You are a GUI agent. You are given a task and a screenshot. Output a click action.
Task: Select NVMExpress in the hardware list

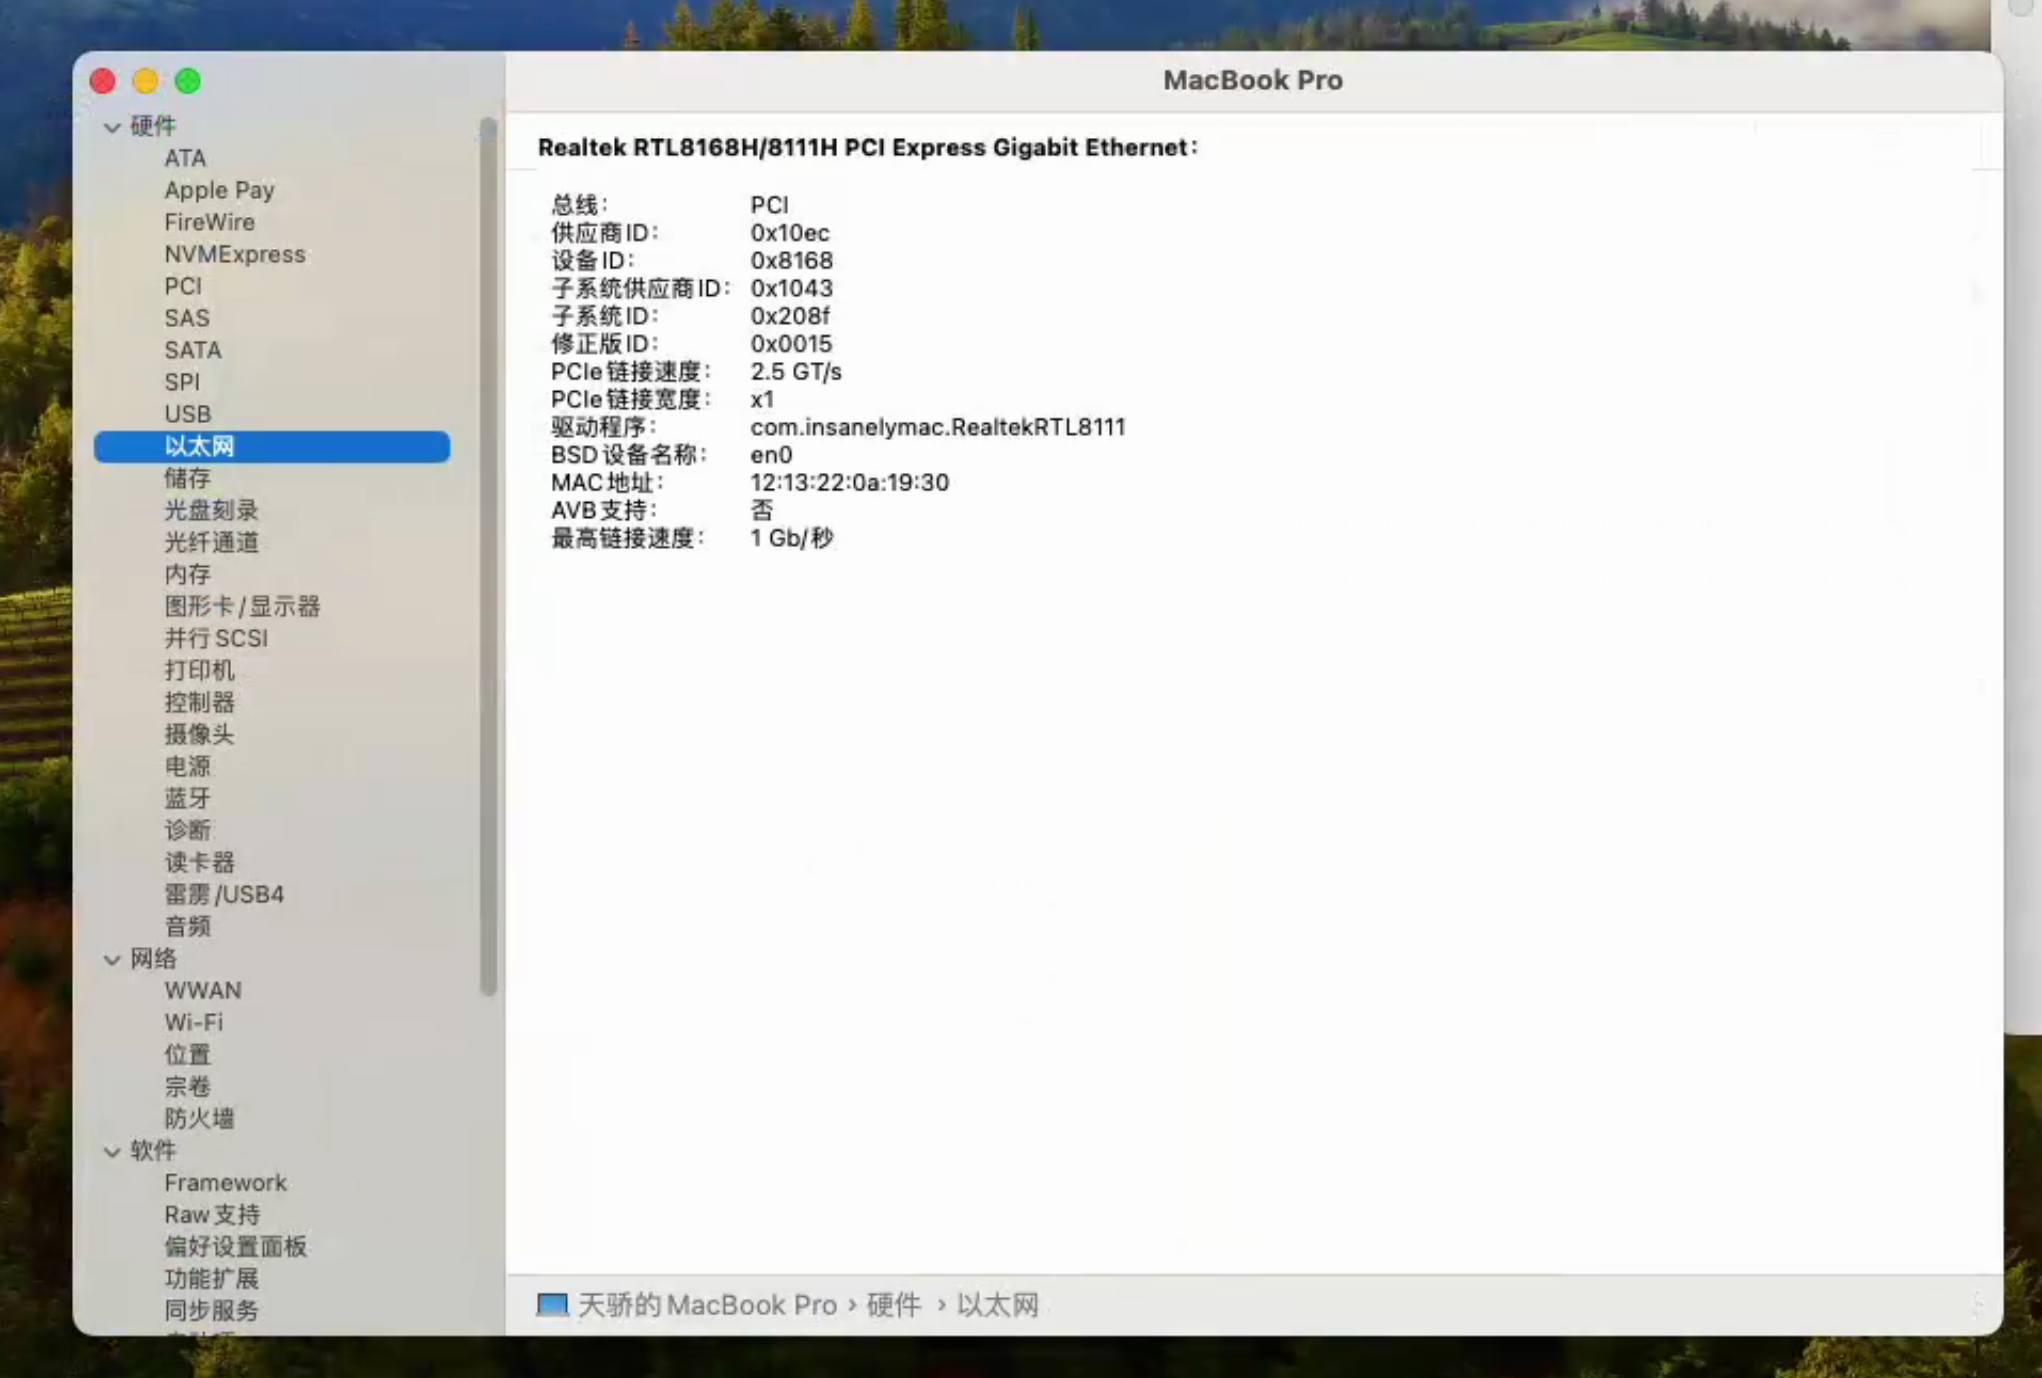coord(234,254)
